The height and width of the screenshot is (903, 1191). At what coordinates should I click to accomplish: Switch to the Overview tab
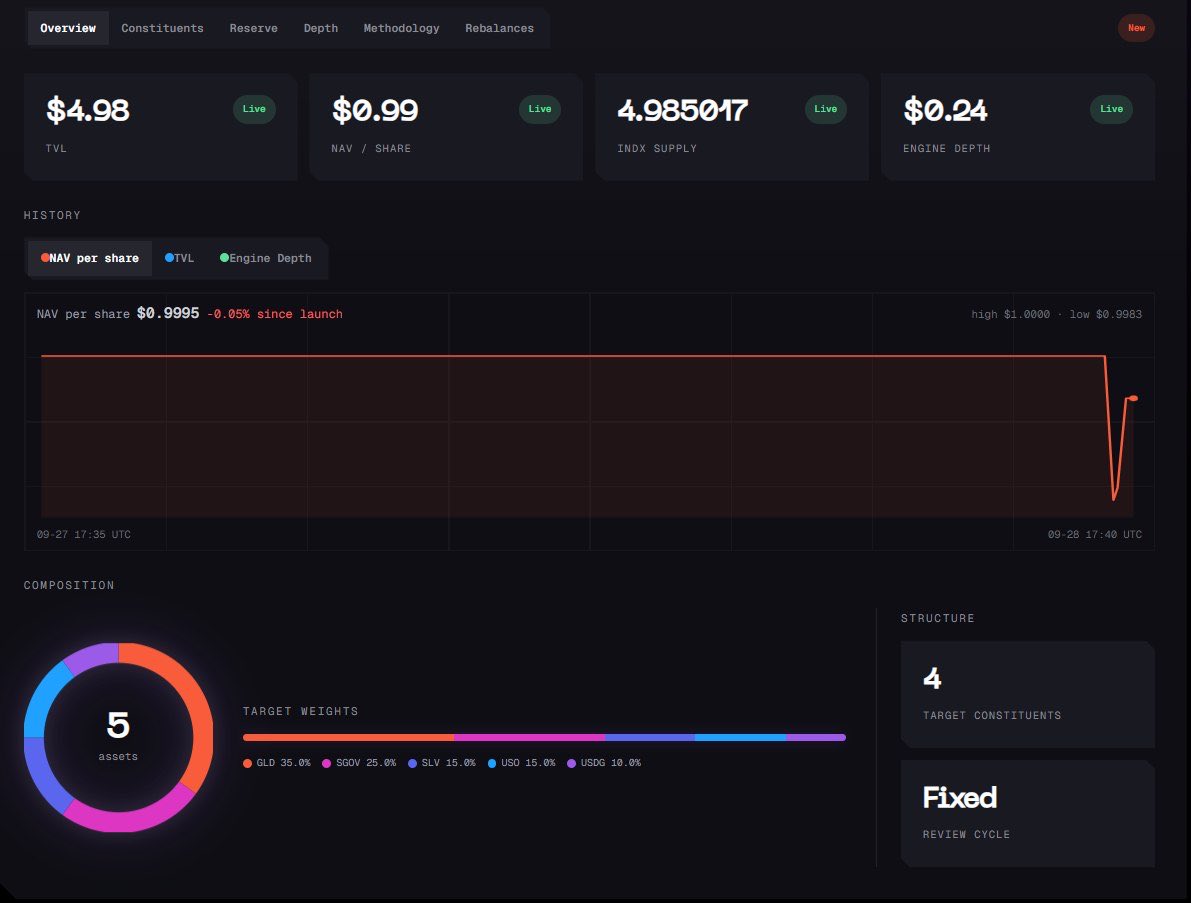(68, 28)
